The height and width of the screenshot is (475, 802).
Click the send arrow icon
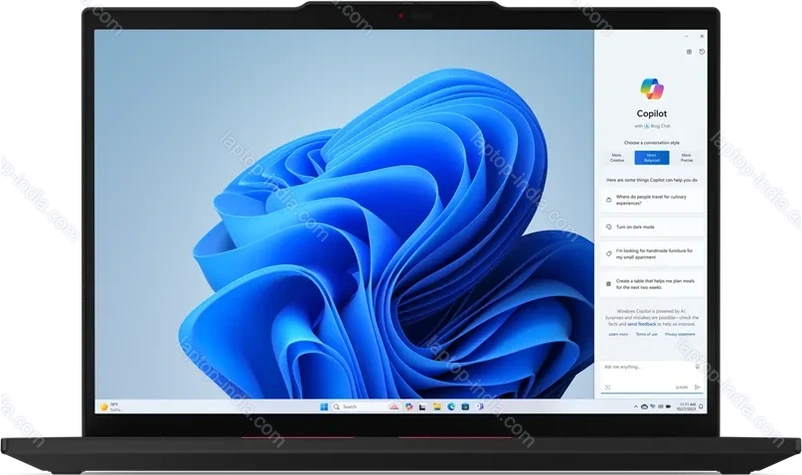[x=697, y=386]
